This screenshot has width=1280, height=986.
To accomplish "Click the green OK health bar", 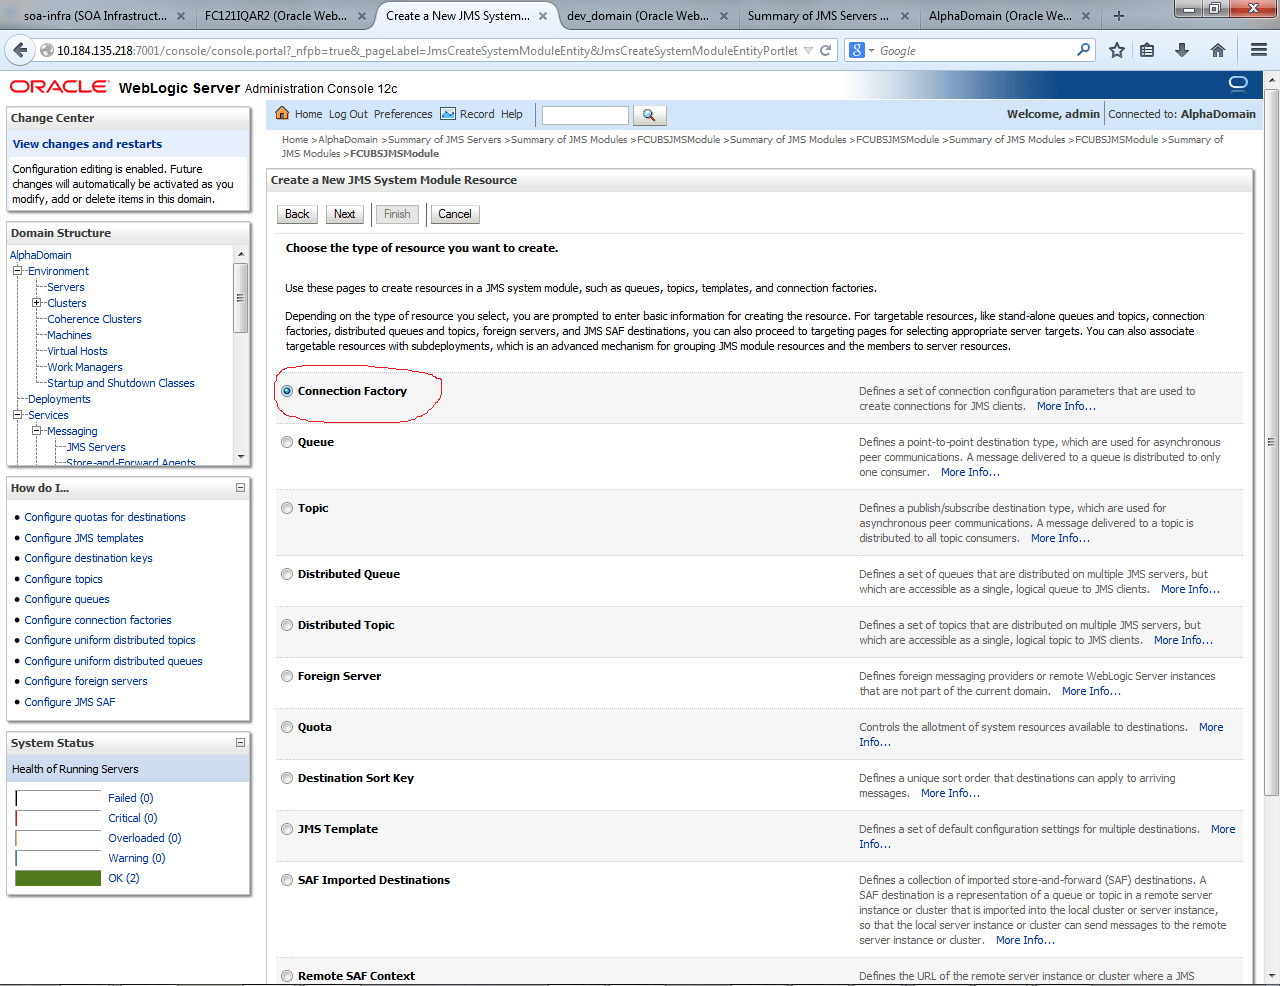I will [x=58, y=878].
